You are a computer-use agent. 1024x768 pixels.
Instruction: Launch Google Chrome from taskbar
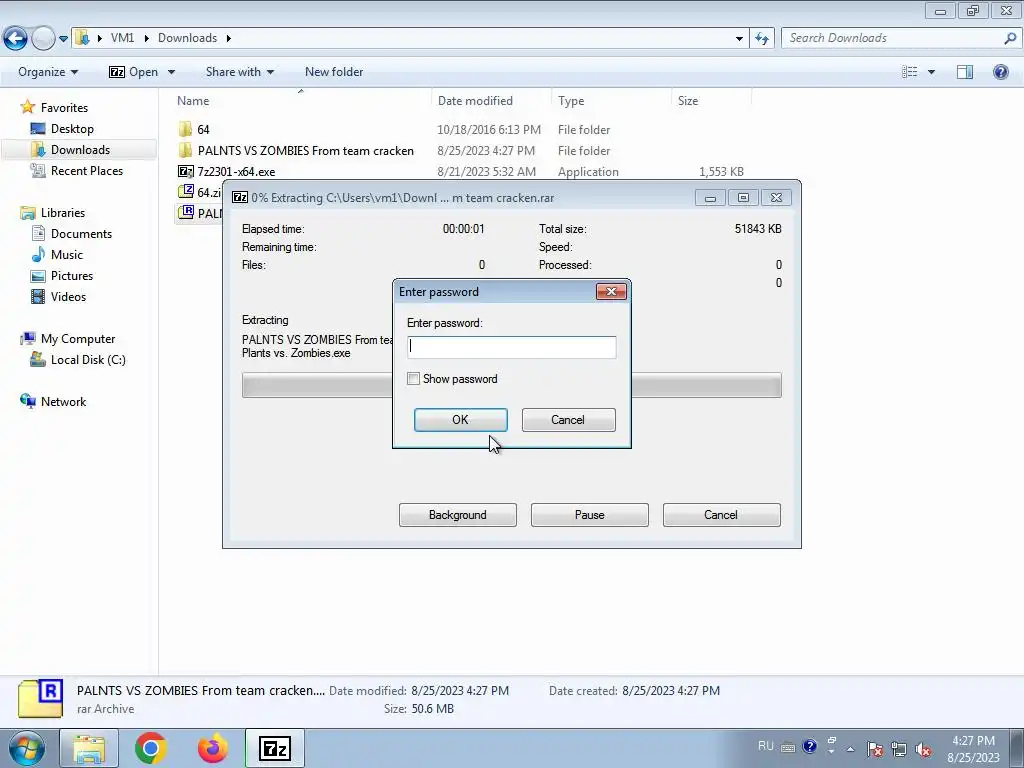pos(151,748)
